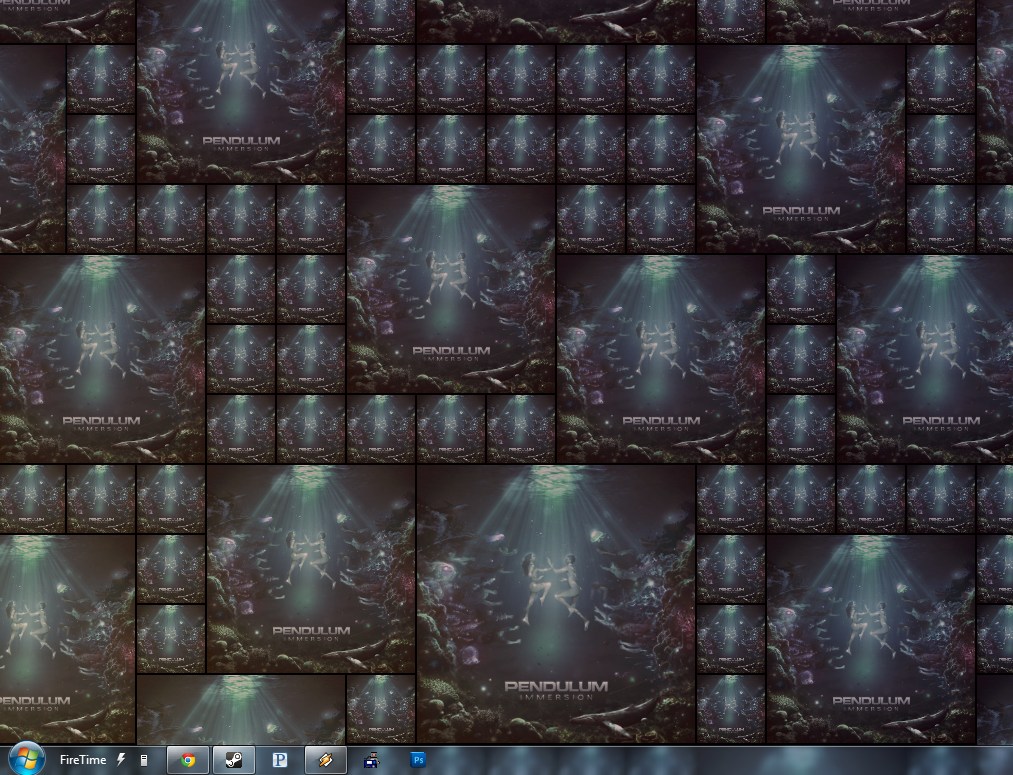The width and height of the screenshot is (1013, 775).
Task: Open the Winamp taskbar button
Action: [x=326, y=760]
